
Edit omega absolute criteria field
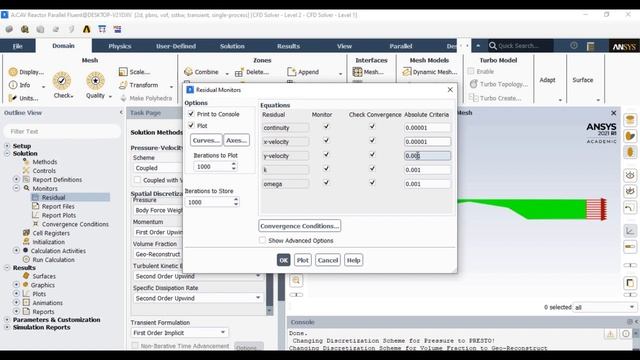click(x=427, y=184)
